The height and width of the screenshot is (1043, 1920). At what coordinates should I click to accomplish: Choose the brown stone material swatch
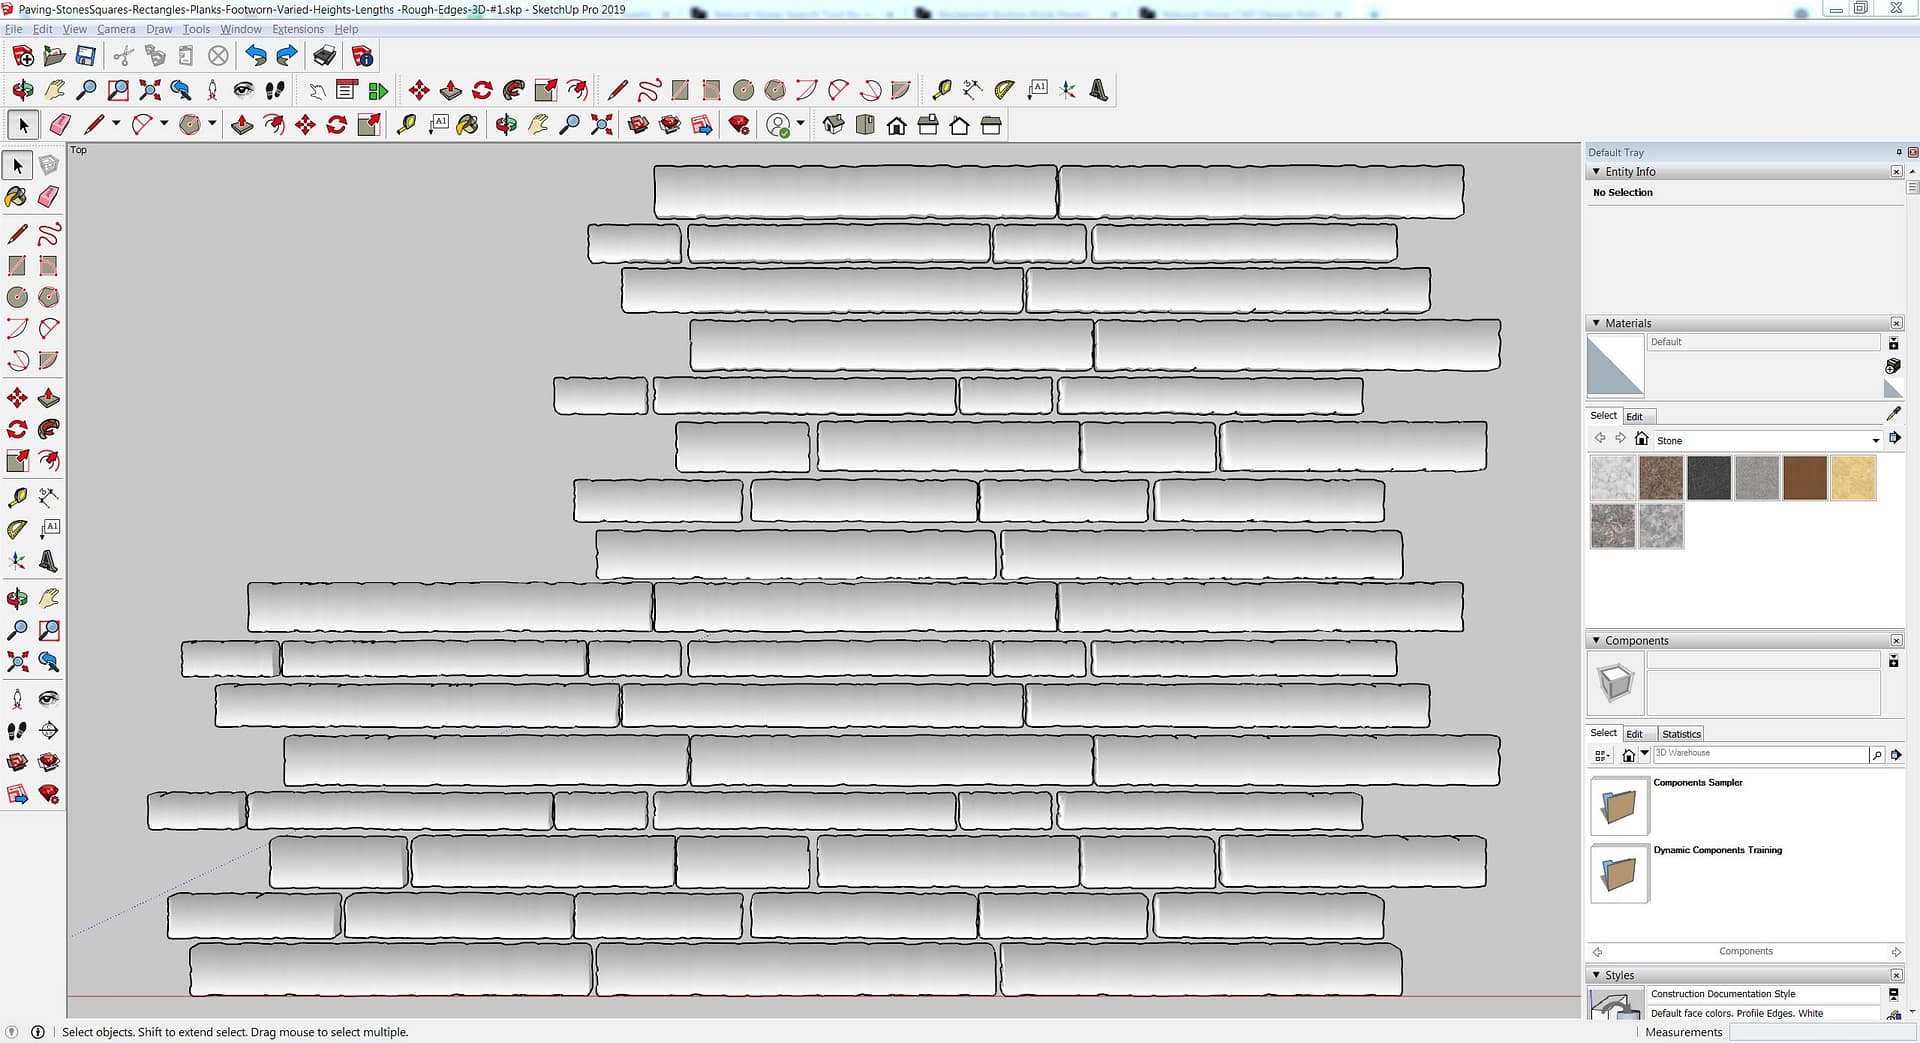(x=1804, y=478)
